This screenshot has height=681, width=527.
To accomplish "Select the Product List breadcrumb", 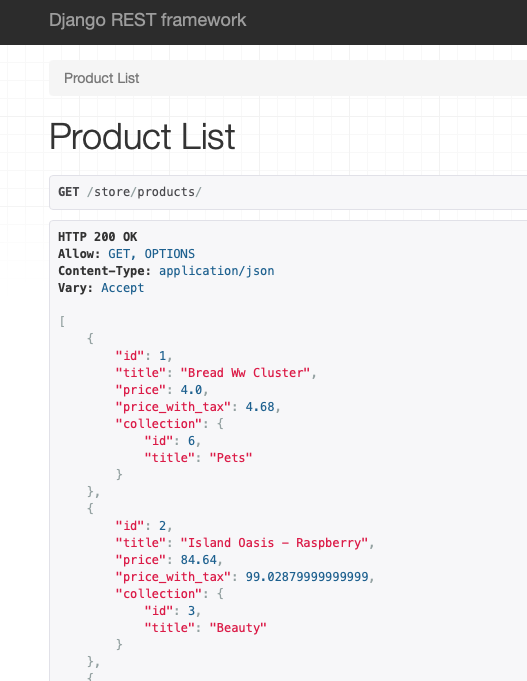I will (101, 78).
